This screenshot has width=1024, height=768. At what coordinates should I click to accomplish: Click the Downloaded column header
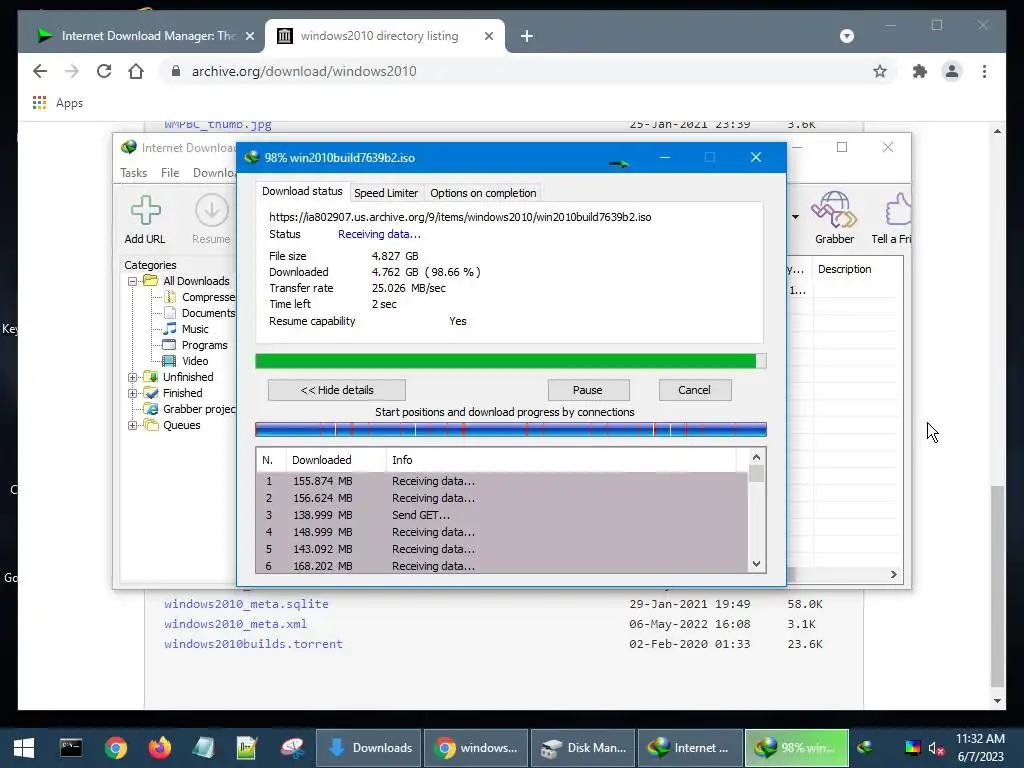click(336, 460)
